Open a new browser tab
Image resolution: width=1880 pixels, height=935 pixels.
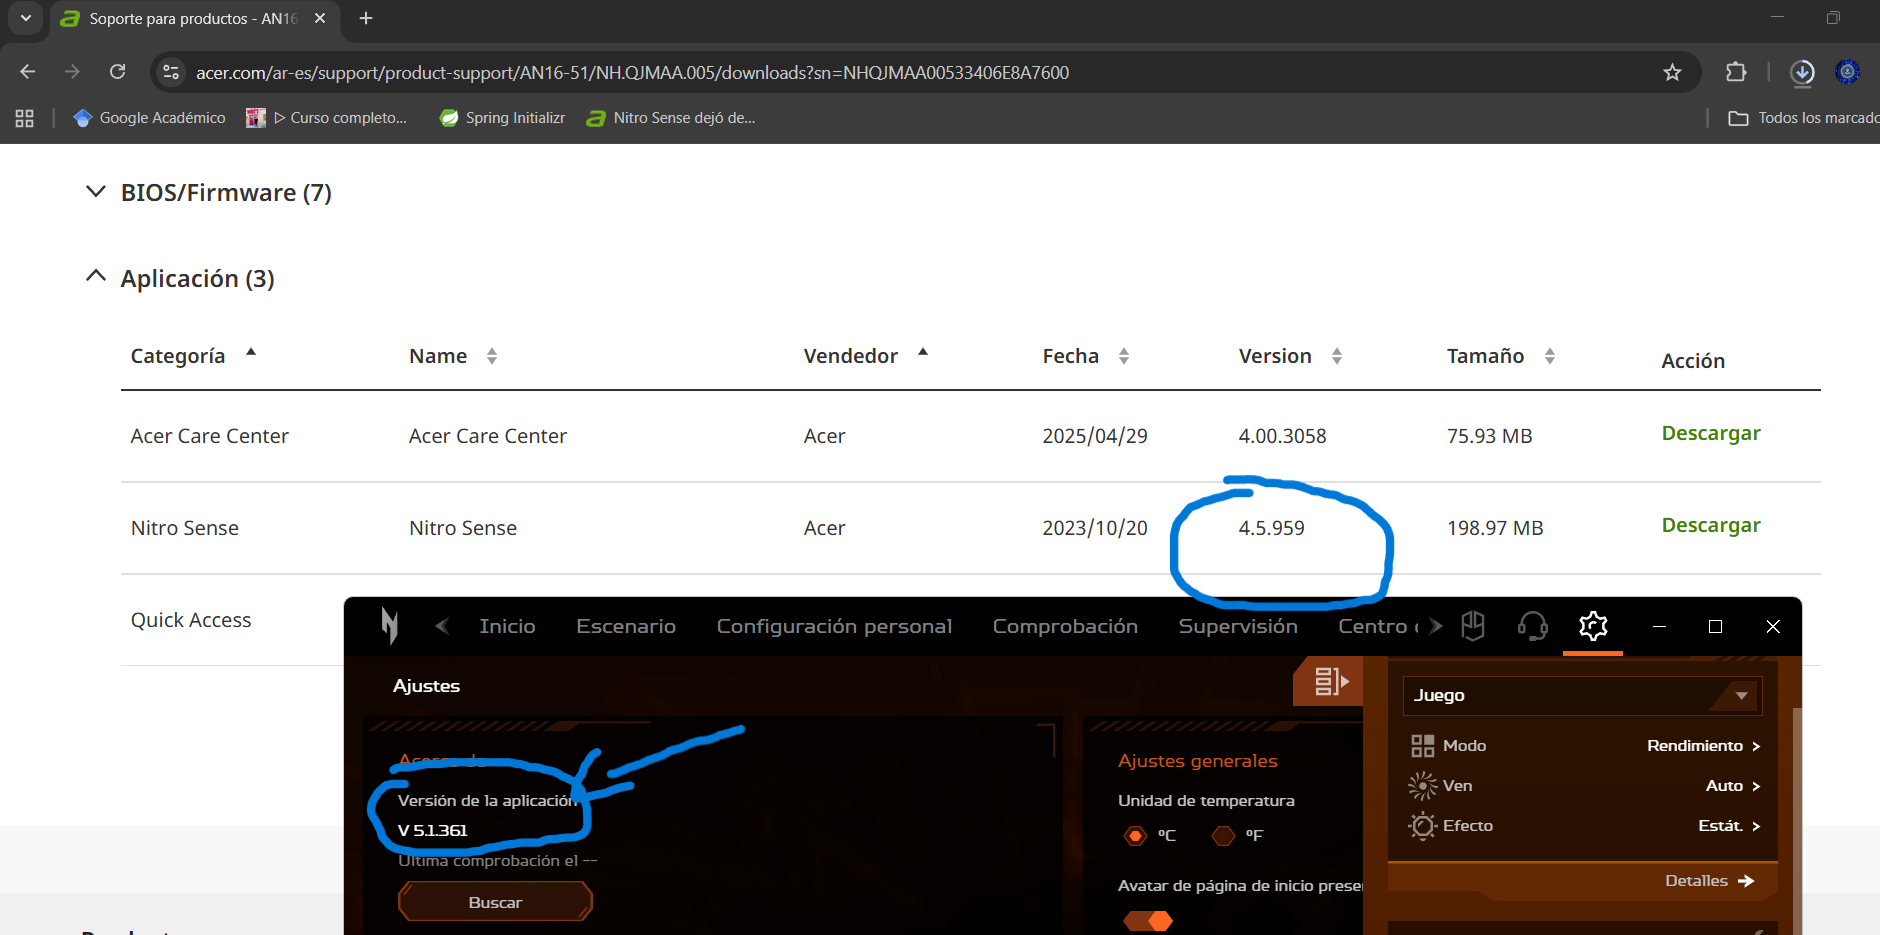click(x=366, y=18)
